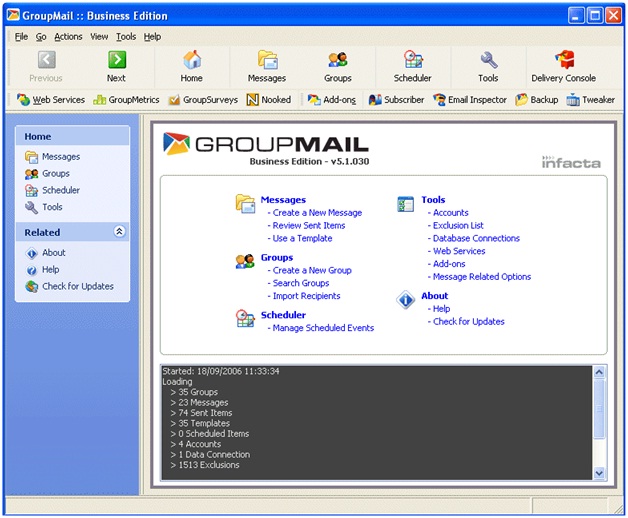Open the Actions menu
The height and width of the screenshot is (518, 628).
click(68, 36)
